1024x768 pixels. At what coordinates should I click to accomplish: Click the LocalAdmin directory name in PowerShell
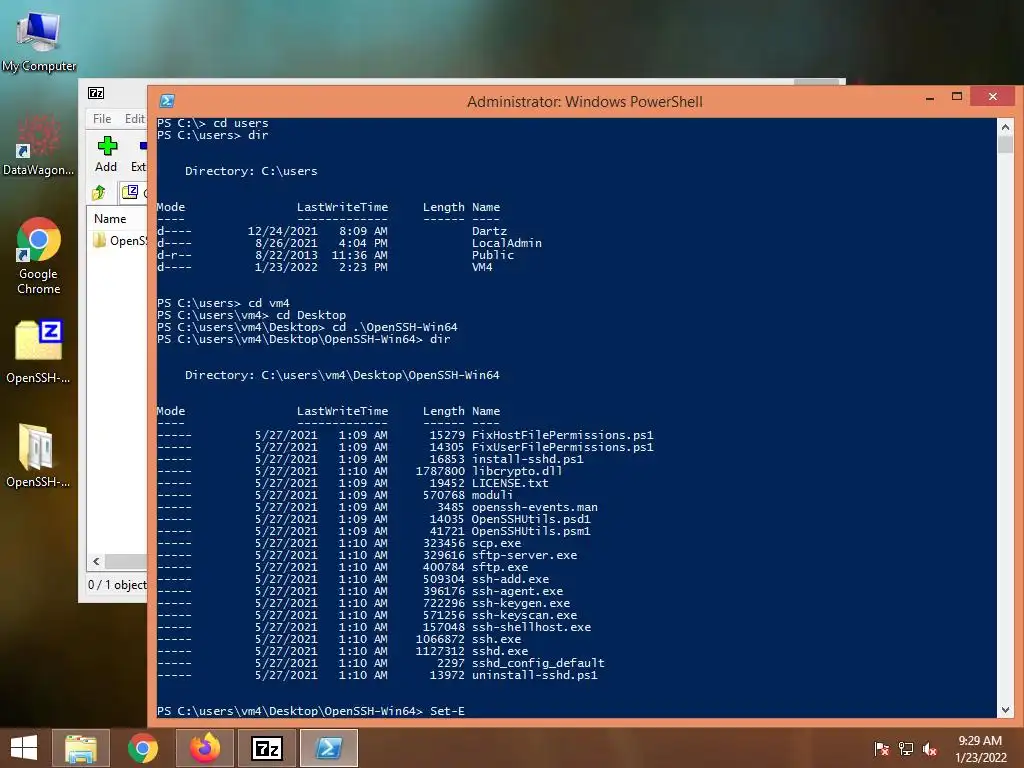tap(507, 243)
